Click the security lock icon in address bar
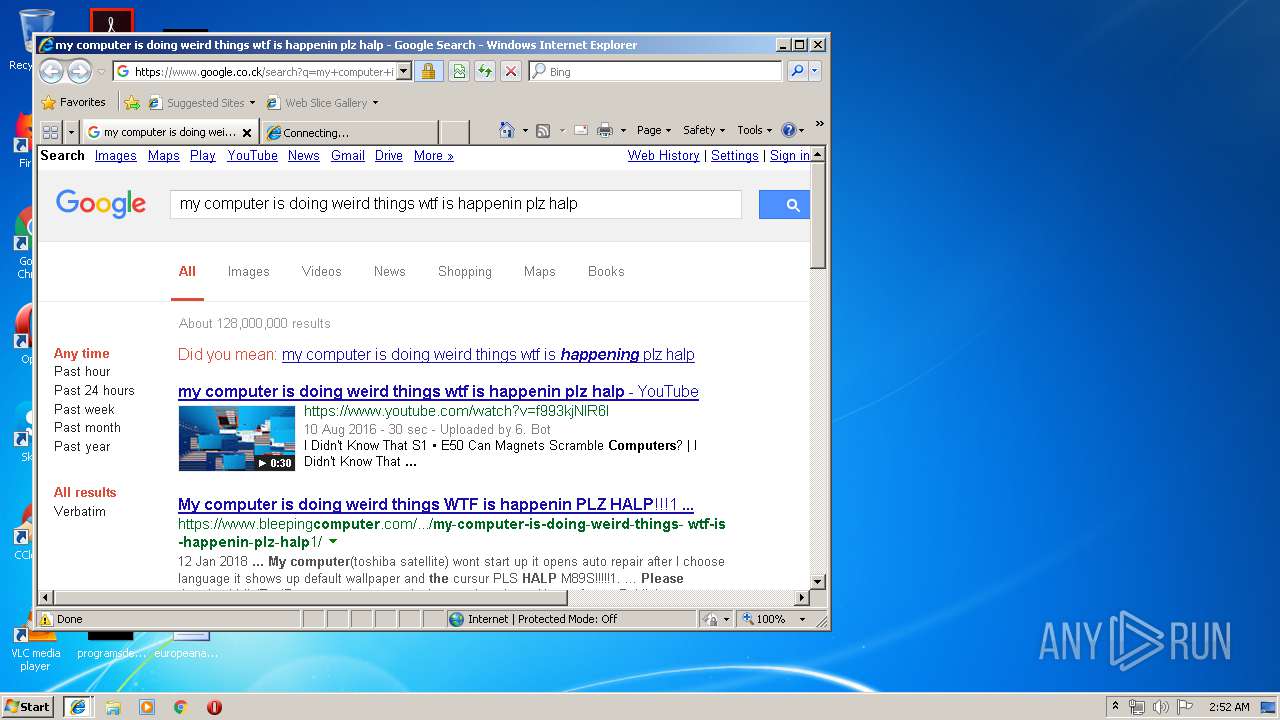The image size is (1280, 720). coord(428,71)
